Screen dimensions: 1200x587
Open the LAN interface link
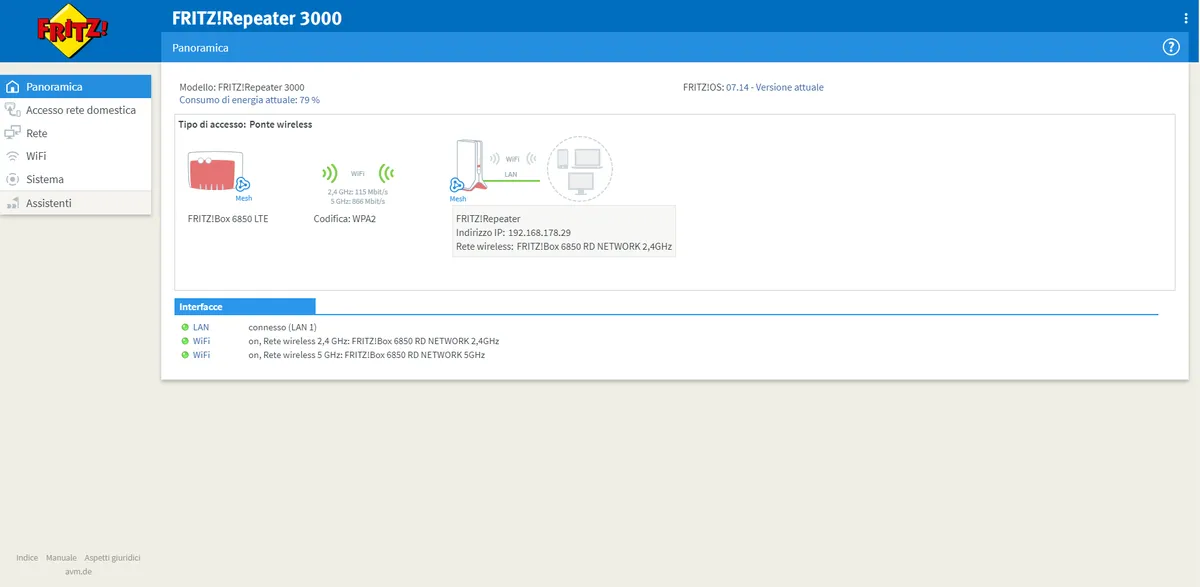(201, 327)
